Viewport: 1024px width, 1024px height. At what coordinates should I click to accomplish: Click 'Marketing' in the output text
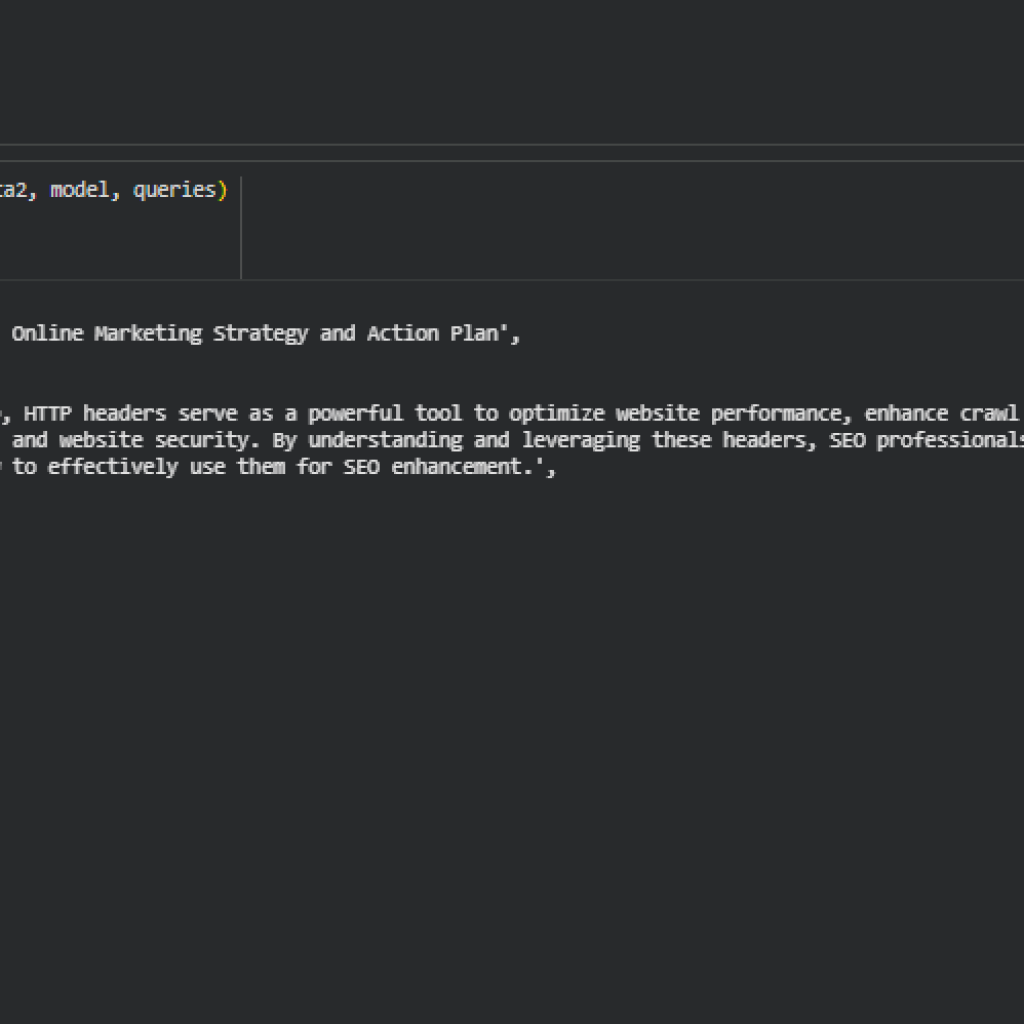point(148,334)
